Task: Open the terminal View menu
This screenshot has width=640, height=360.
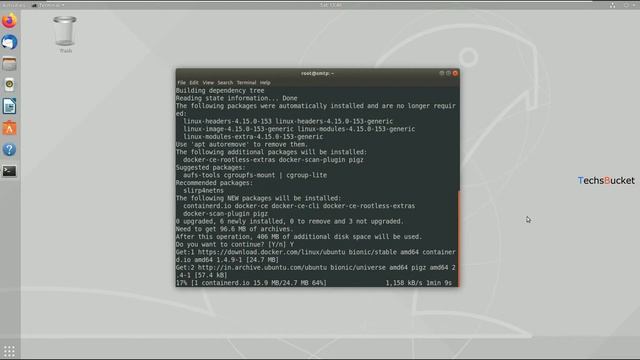Action: 208,82
